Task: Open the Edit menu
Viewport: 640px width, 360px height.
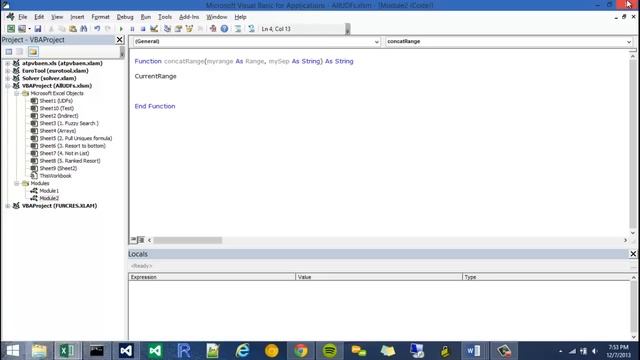Action: pyautogui.click(x=39, y=17)
